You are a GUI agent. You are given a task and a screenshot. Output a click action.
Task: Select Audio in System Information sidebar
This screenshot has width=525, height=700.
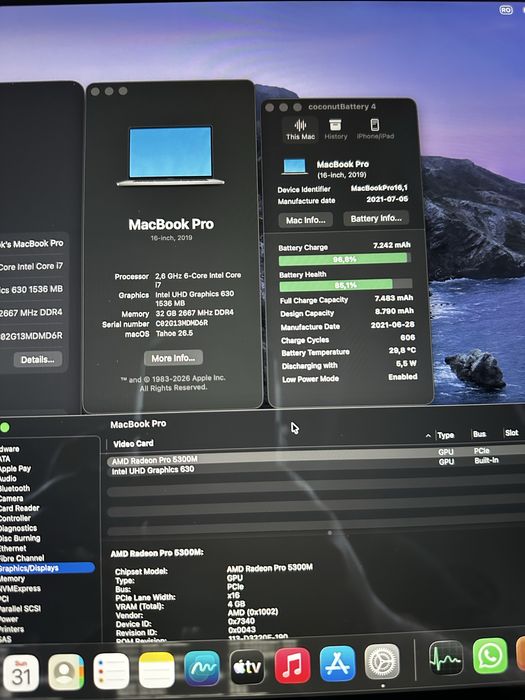coord(8,479)
